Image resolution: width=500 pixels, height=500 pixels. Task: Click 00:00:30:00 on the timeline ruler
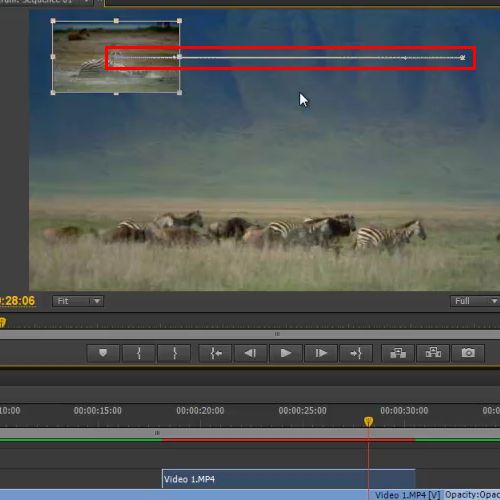click(x=404, y=411)
